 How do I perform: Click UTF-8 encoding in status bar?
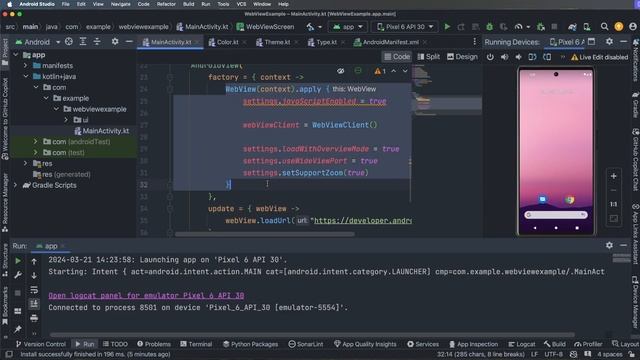pos(553,354)
